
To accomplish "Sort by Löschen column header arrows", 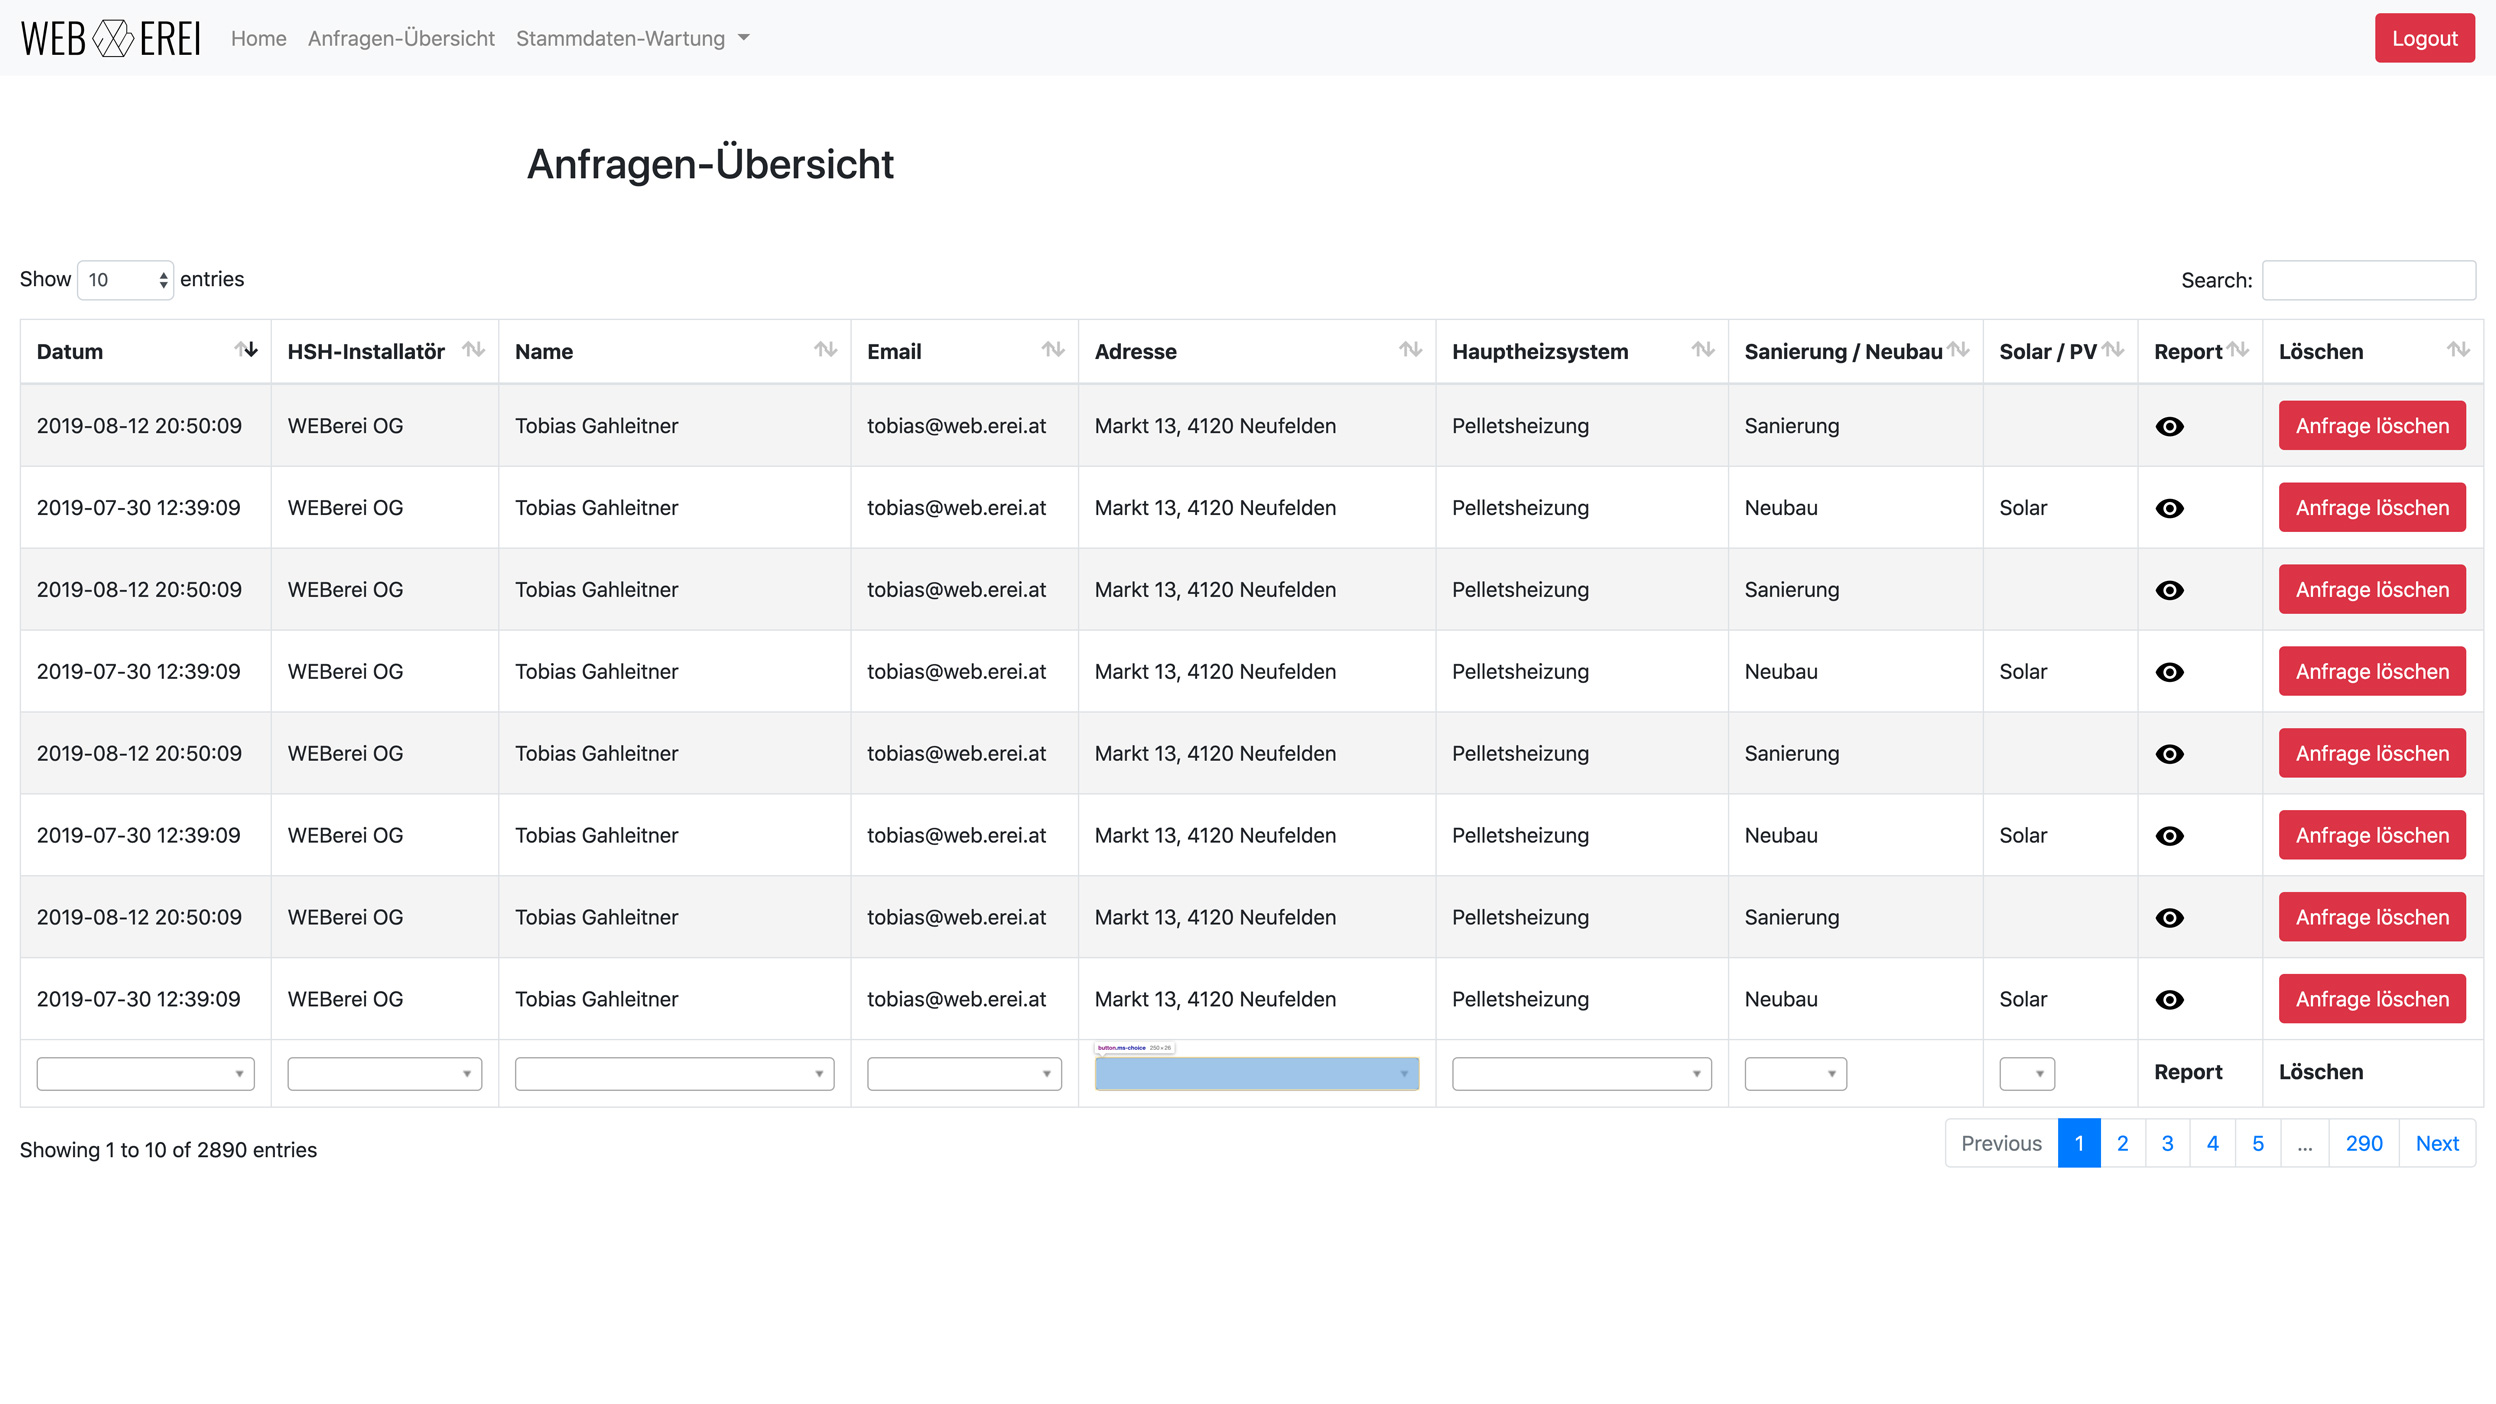I will [x=2458, y=350].
